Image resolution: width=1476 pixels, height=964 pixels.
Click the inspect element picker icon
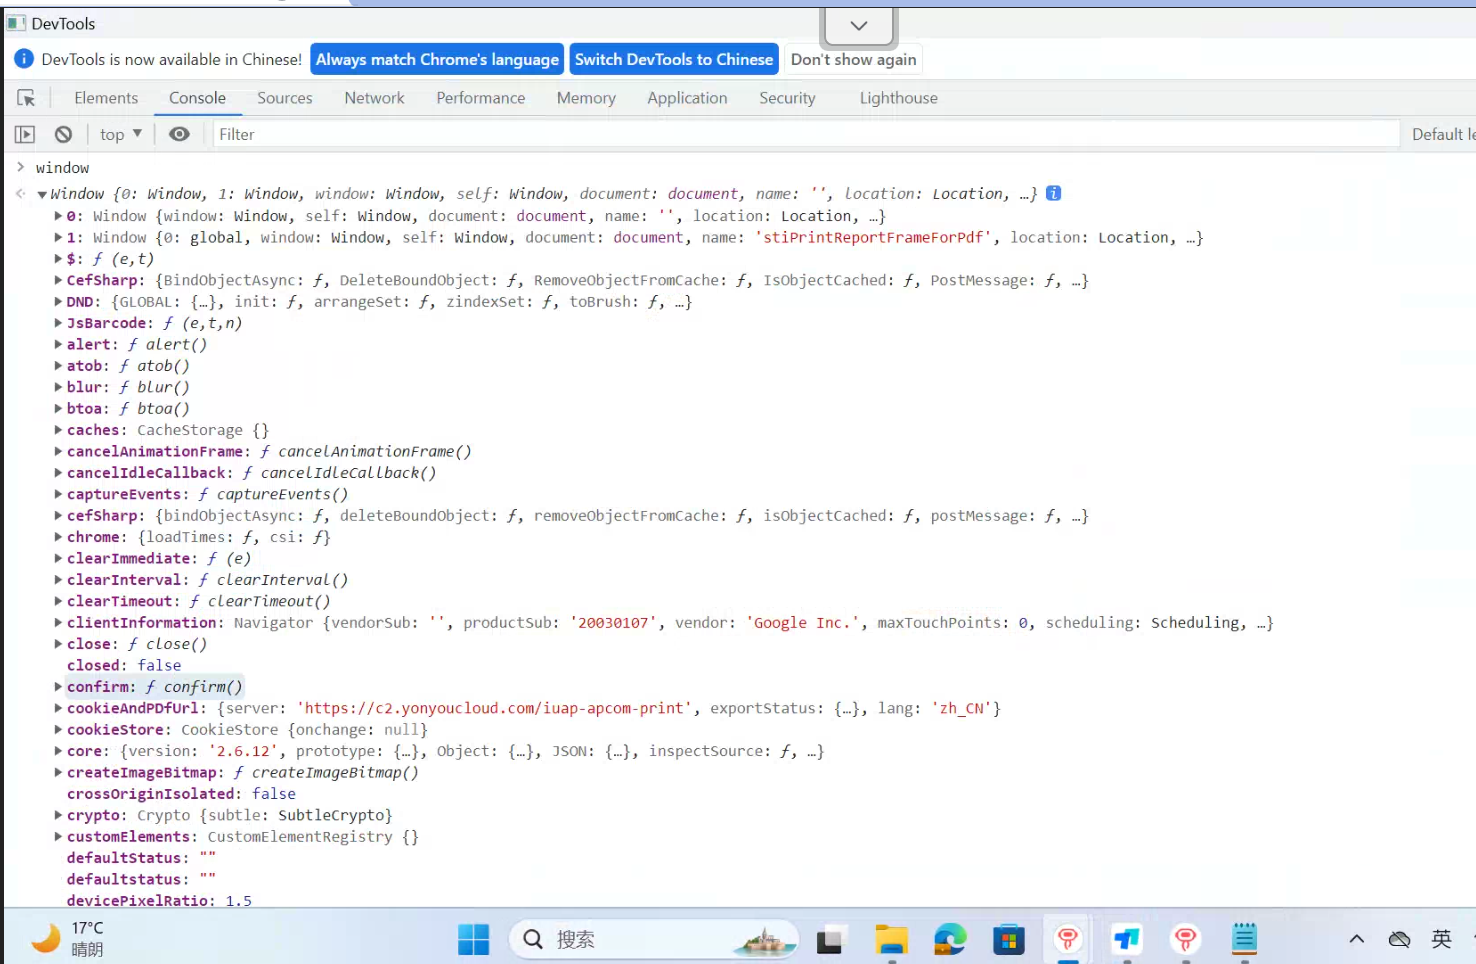[26, 98]
